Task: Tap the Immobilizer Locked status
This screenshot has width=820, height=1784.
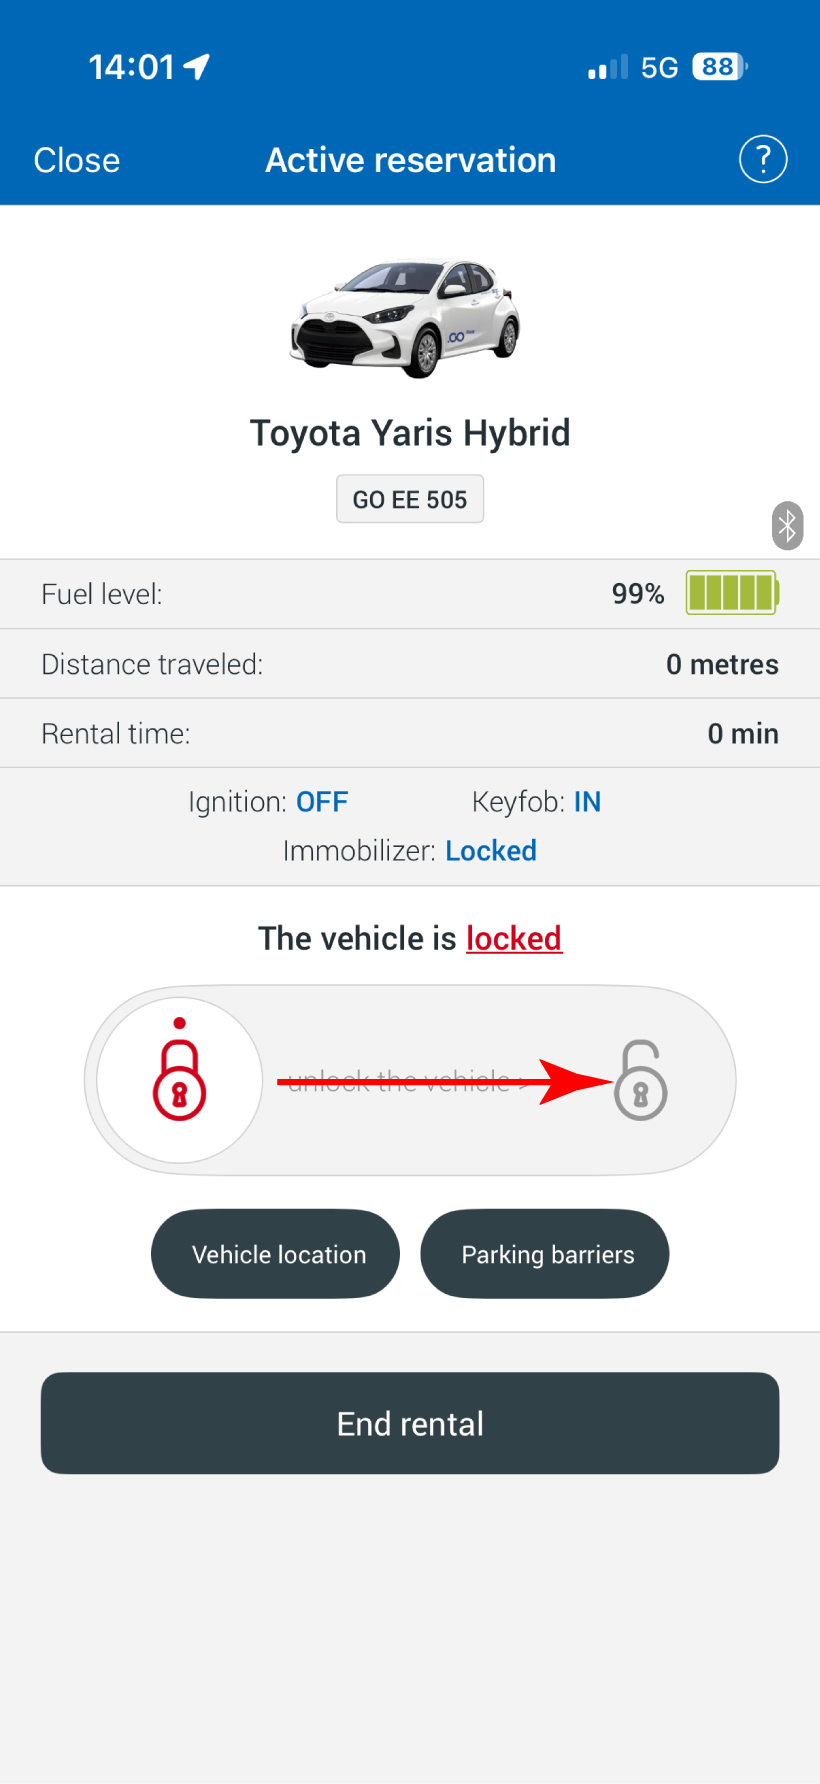Action: 490,851
